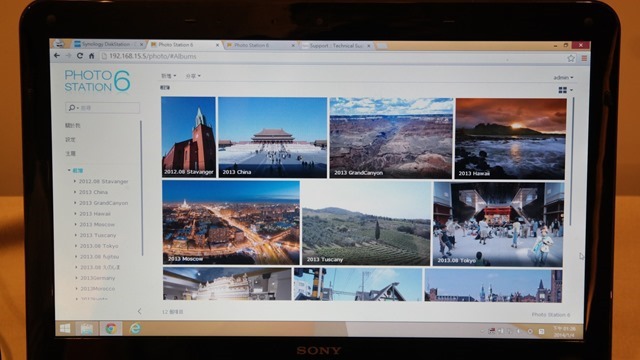The image size is (640, 360).
Task: Switch to first Photo Station 6 tab
Action: pos(184,44)
